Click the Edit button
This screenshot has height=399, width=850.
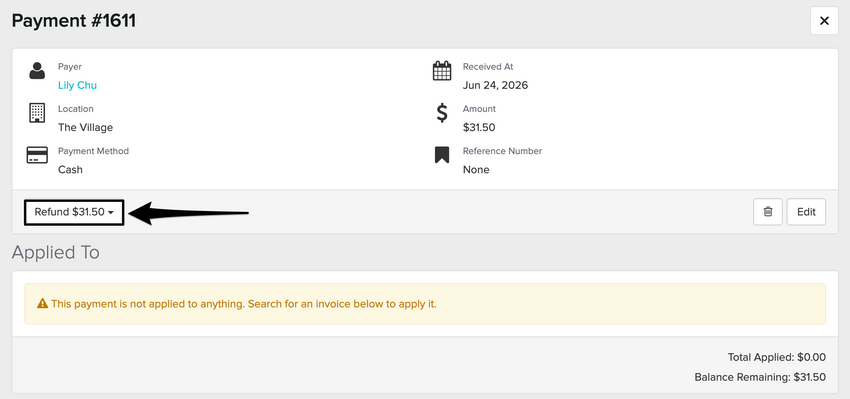(806, 212)
